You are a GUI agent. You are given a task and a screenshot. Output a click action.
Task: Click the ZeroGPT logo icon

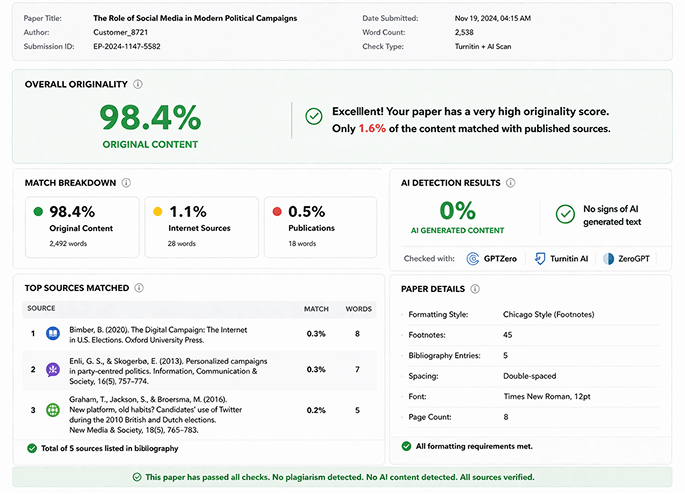[607, 258]
